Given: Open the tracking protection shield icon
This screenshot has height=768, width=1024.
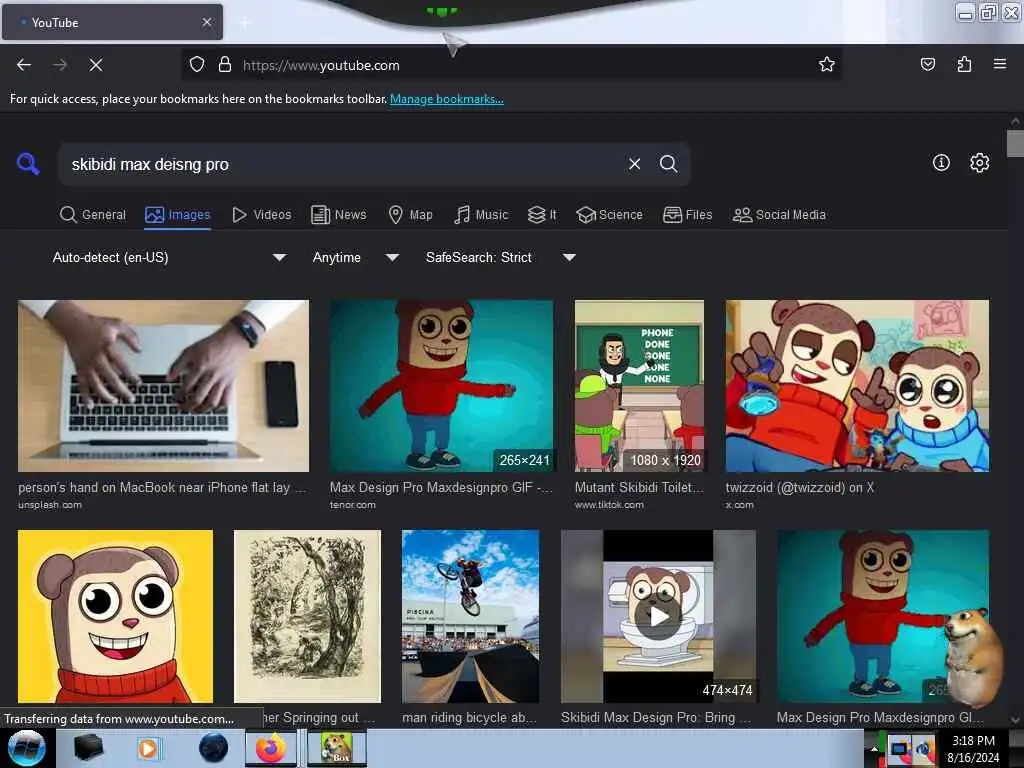Looking at the screenshot, I should 197,65.
